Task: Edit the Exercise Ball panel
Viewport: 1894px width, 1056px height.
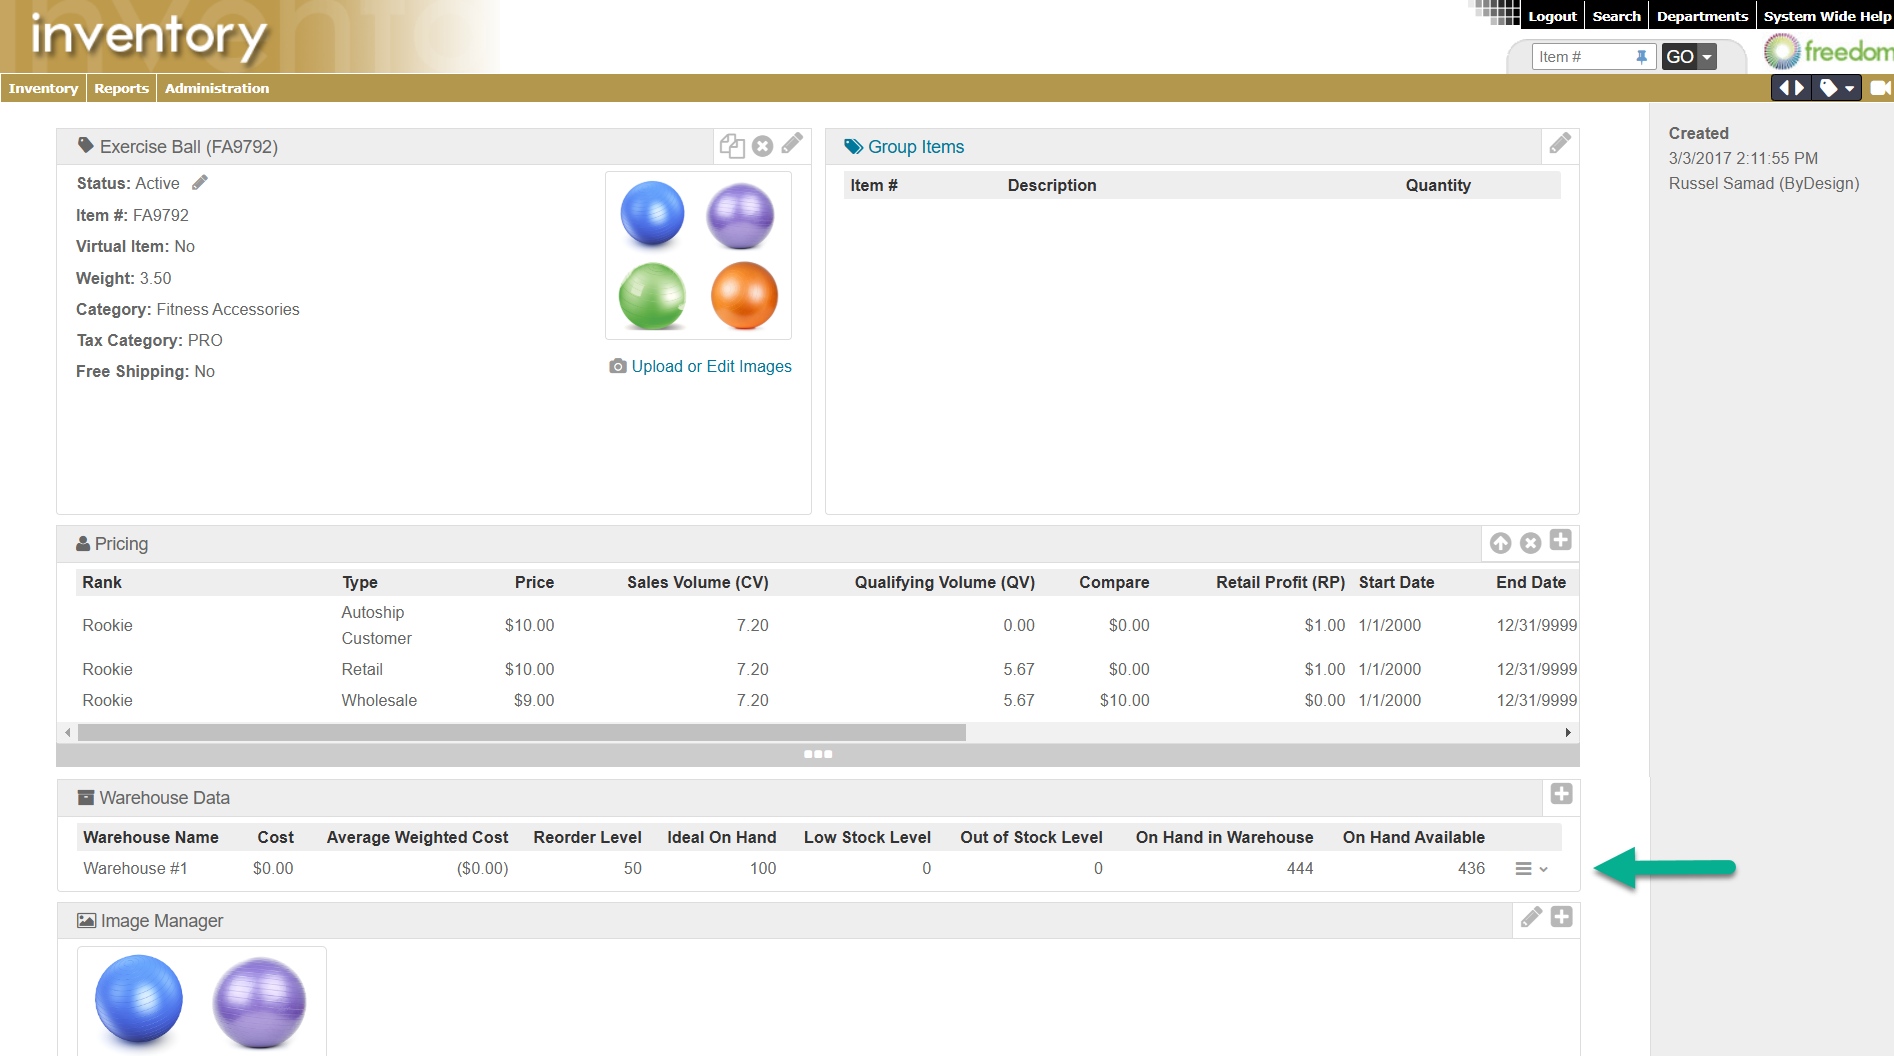Action: coord(792,145)
